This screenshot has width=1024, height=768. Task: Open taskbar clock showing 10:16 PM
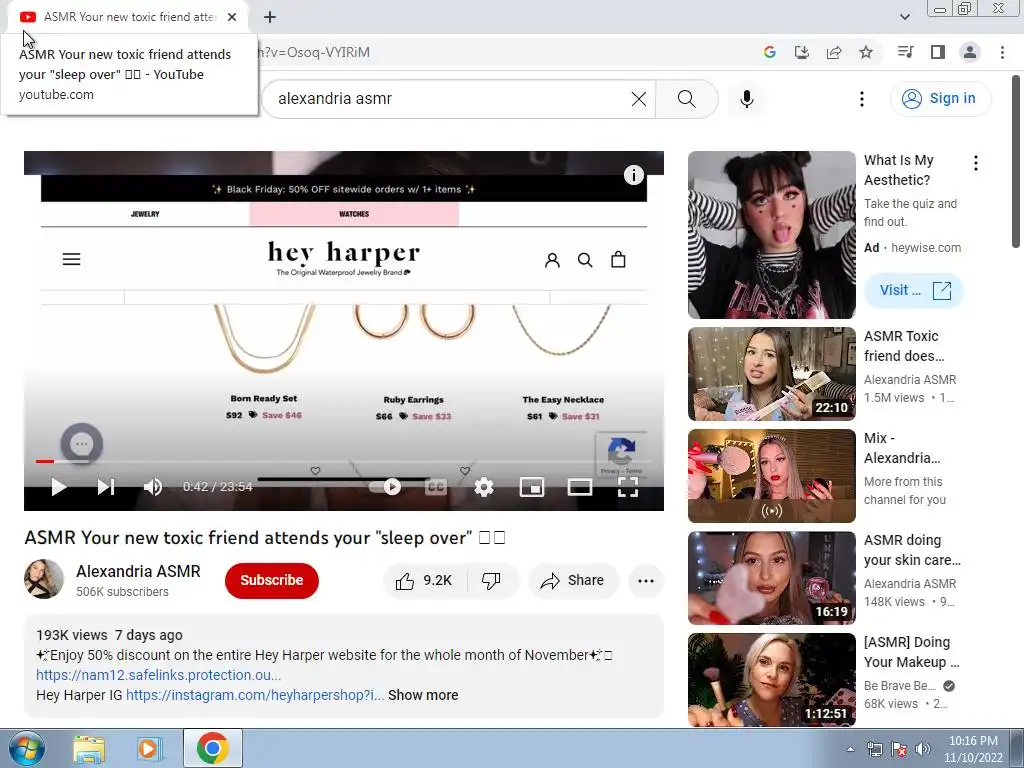(973, 749)
